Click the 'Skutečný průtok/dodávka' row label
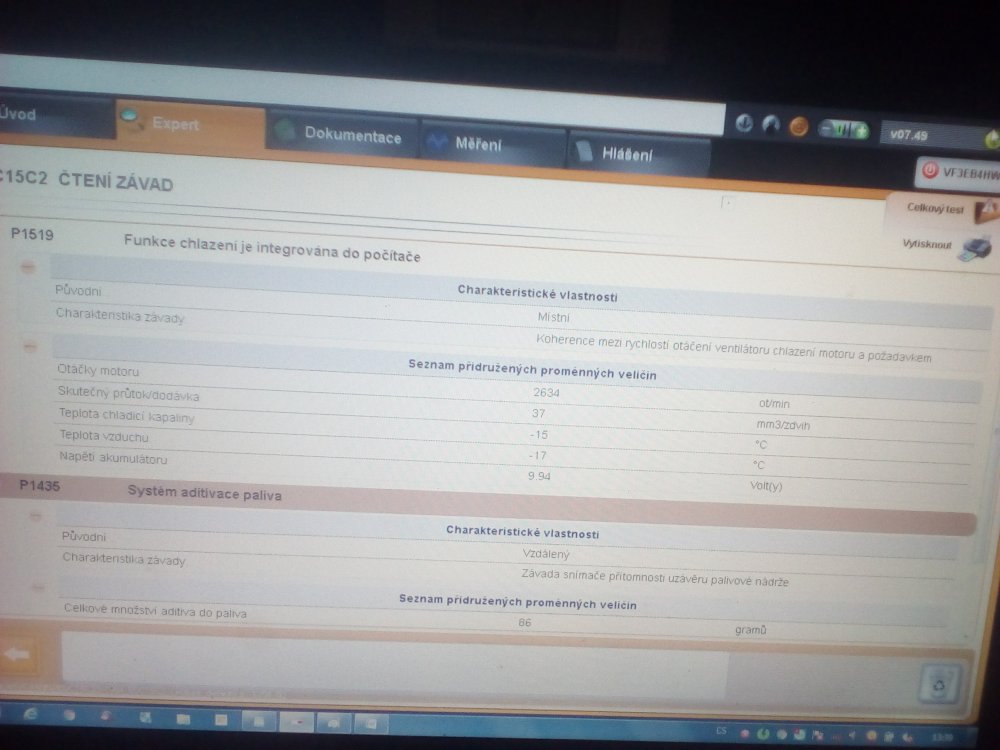 [128, 394]
